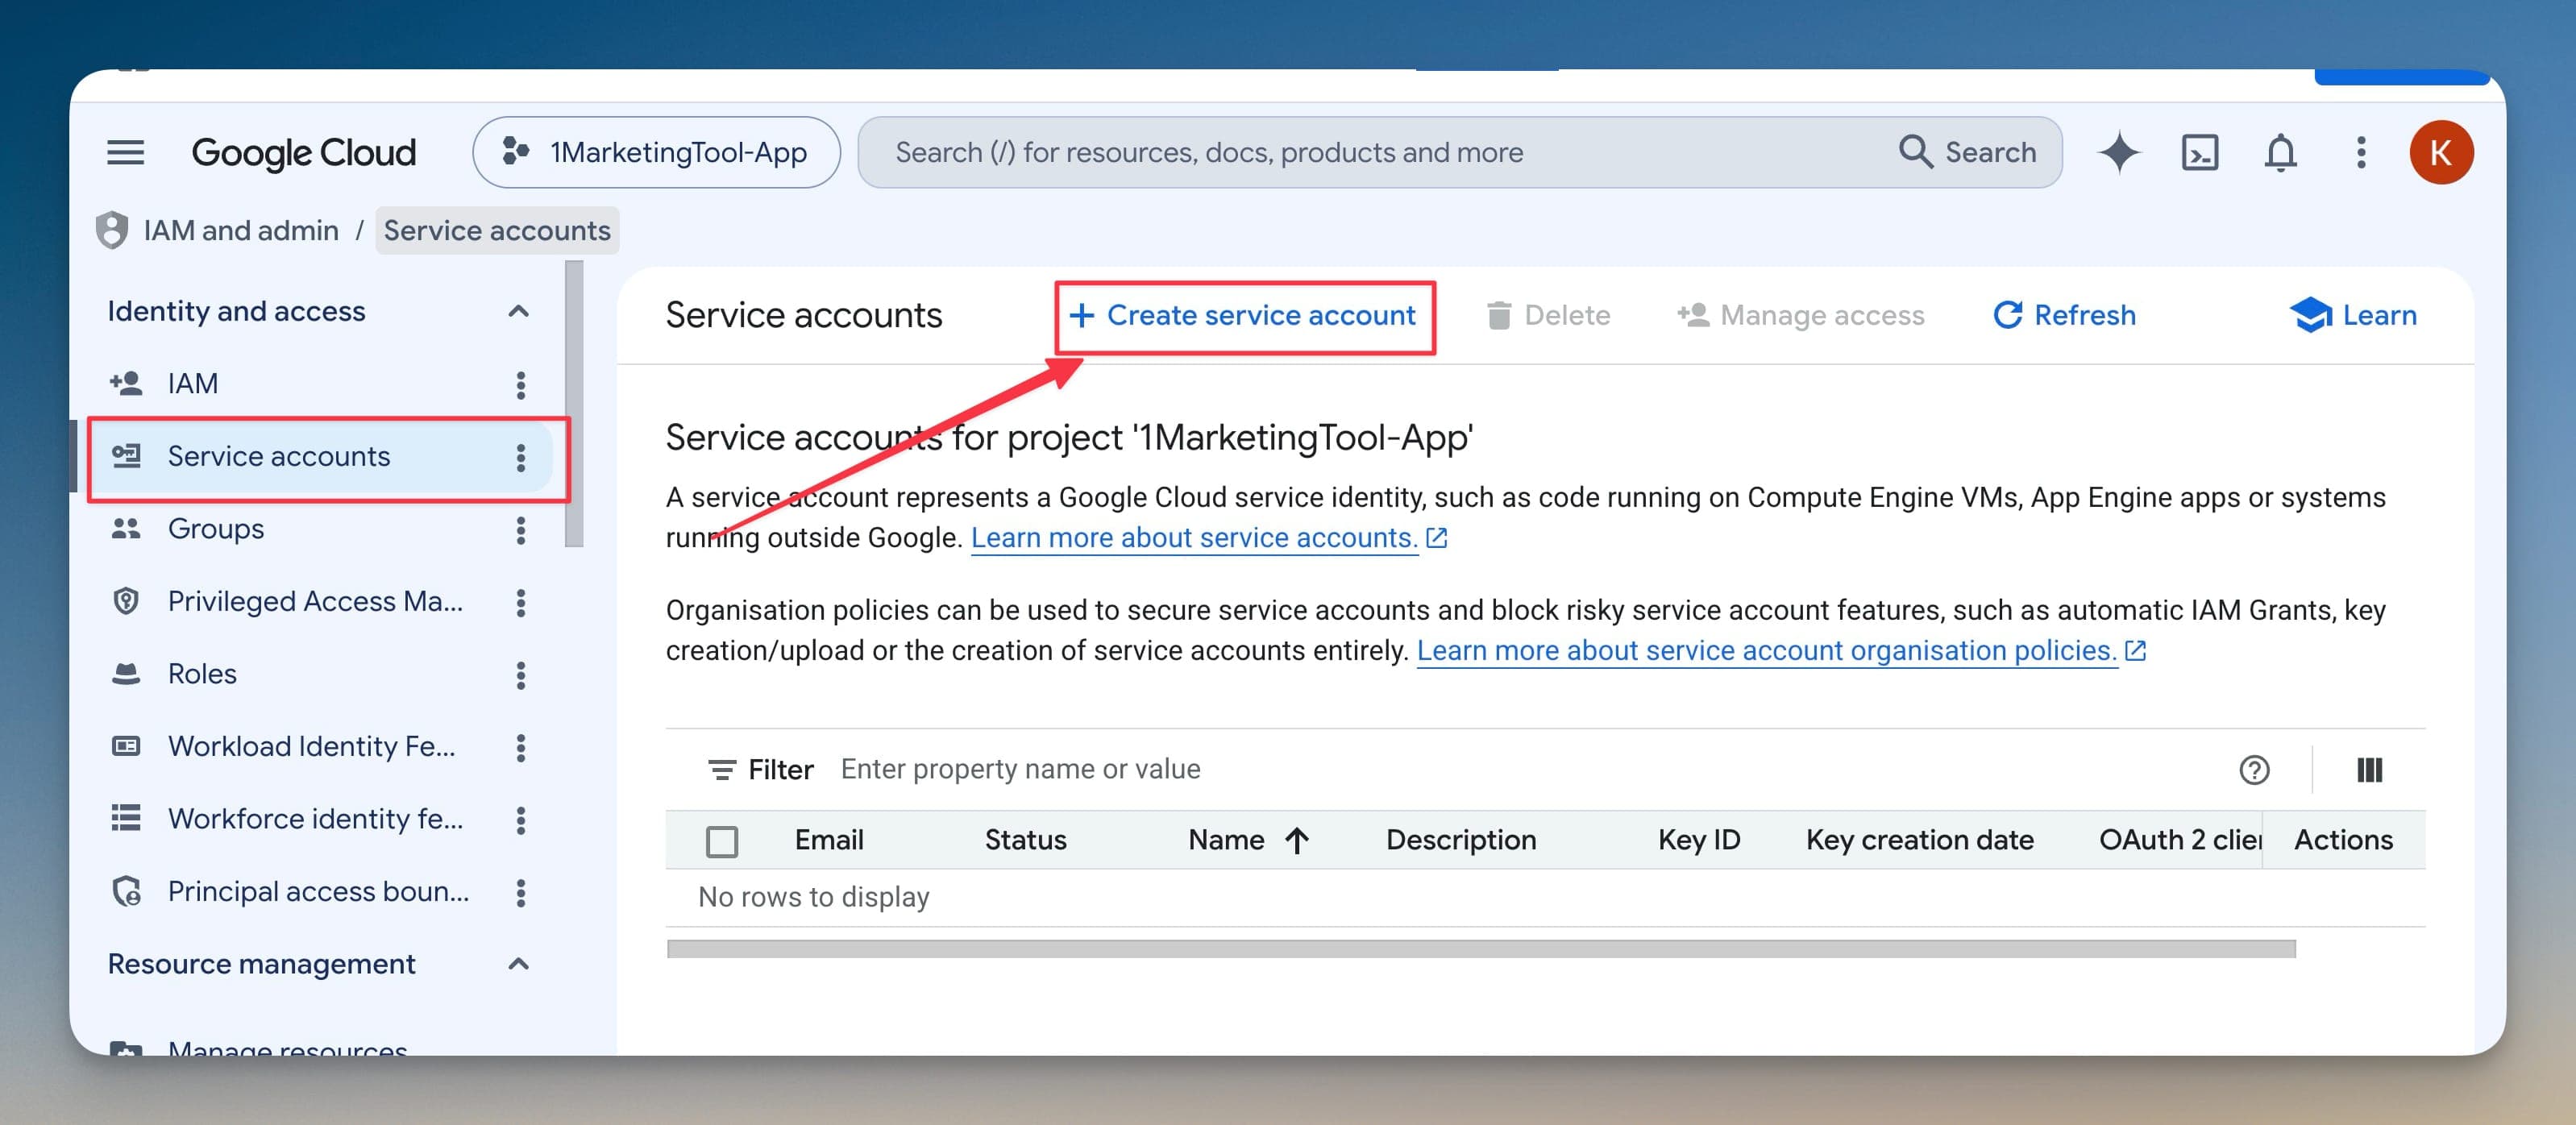This screenshot has width=2576, height=1125.
Task: Click the Workforce identity federation list icon
Action: [x=126, y=818]
